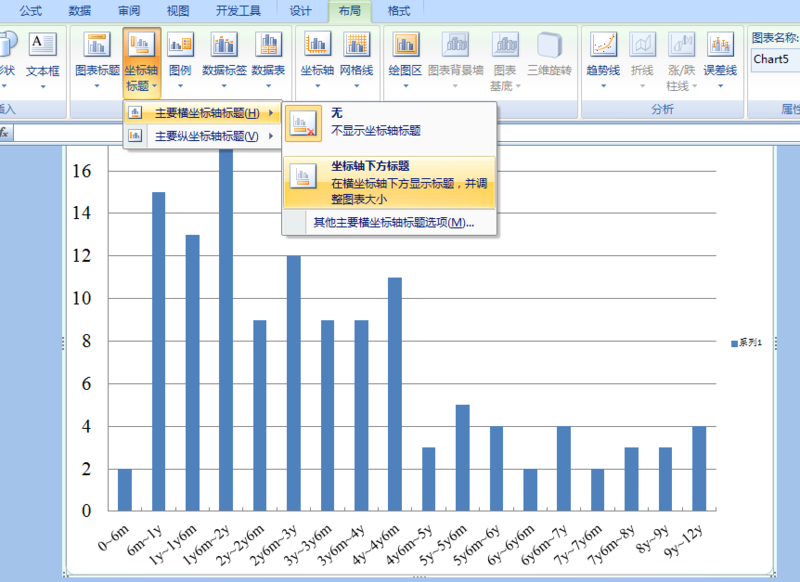The height and width of the screenshot is (582, 800).
Task: Select the 系列1 legend entry
Action: click(x=746, y=343)
